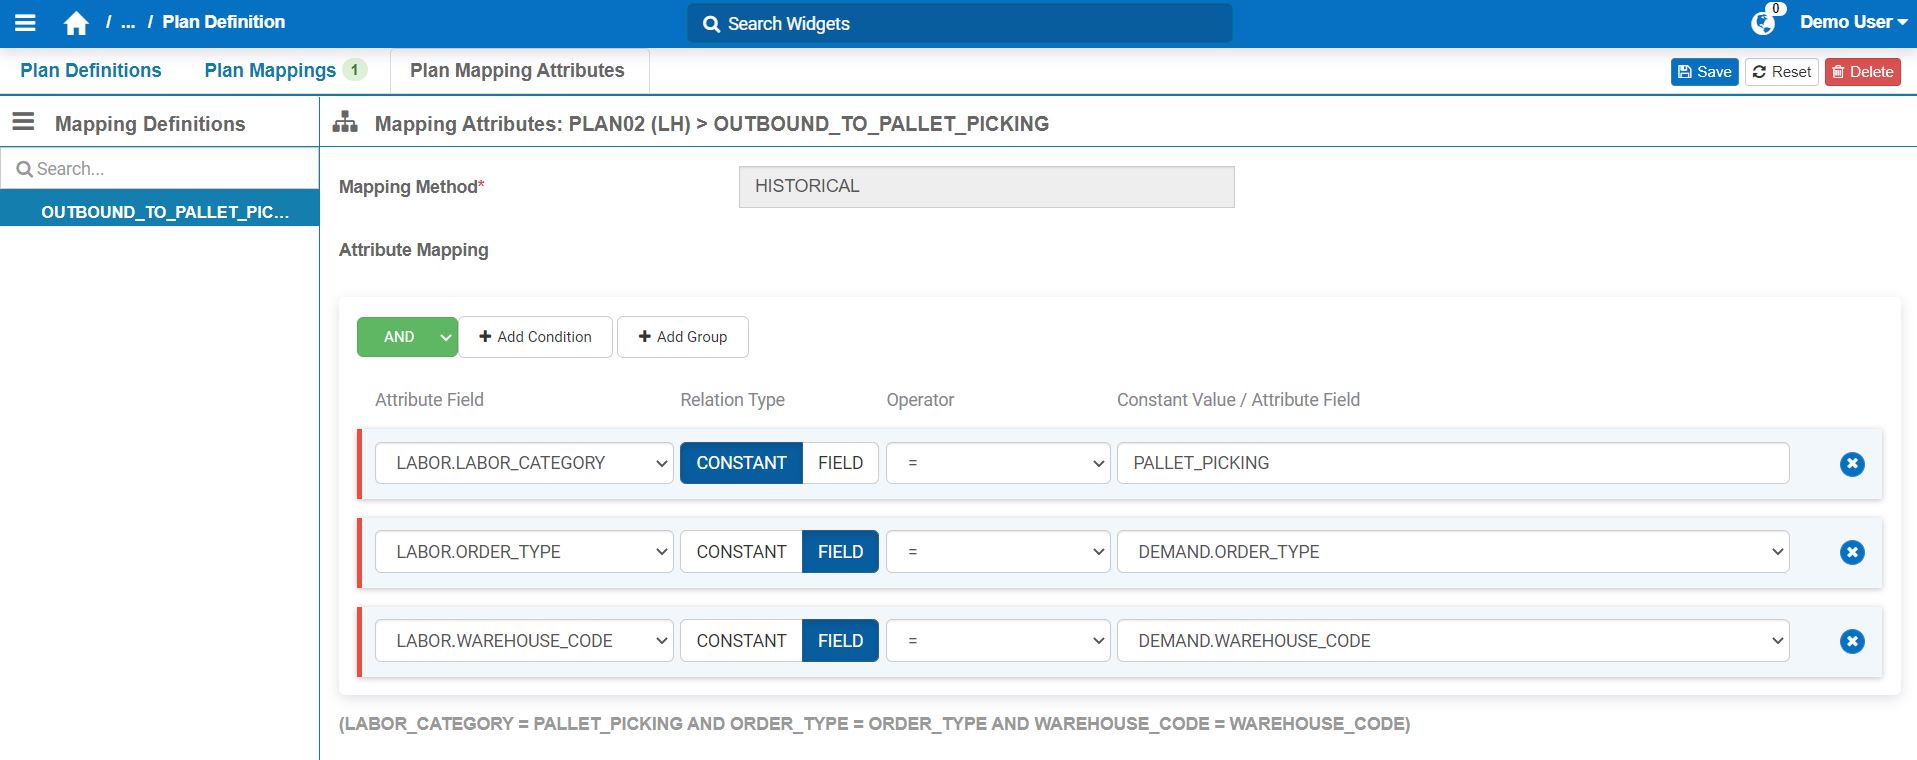
Task: Switch LABOR_CATEGORY row to FIELD relation
Action: tap(839, 463)
